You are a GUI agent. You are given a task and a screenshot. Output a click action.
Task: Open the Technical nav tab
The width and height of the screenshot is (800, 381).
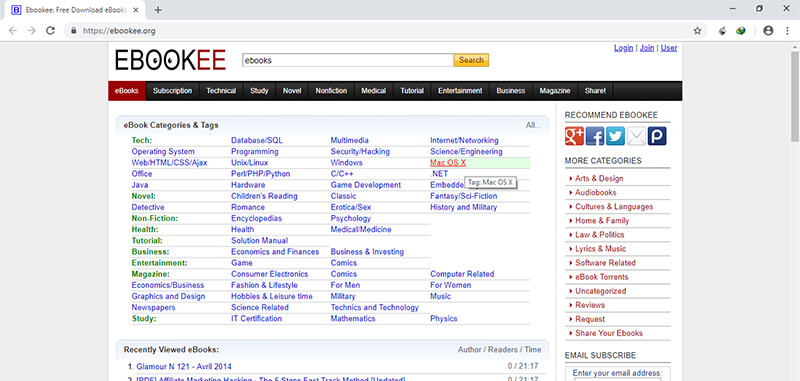[x=221, y=91]
